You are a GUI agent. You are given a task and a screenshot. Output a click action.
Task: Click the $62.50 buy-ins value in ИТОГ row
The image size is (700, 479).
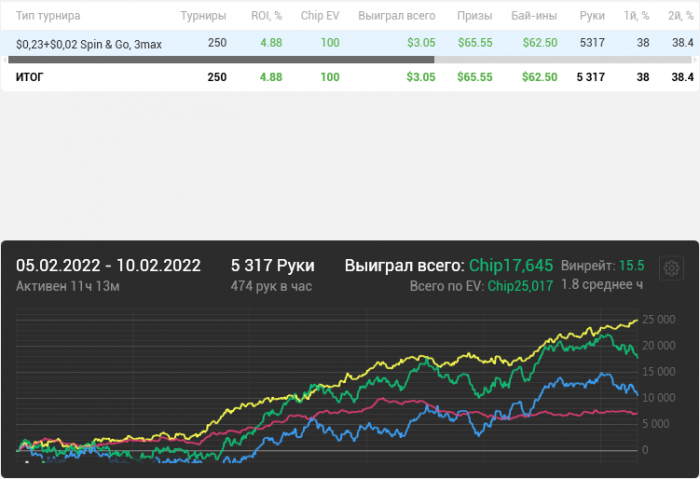click(x=540, y=77)
